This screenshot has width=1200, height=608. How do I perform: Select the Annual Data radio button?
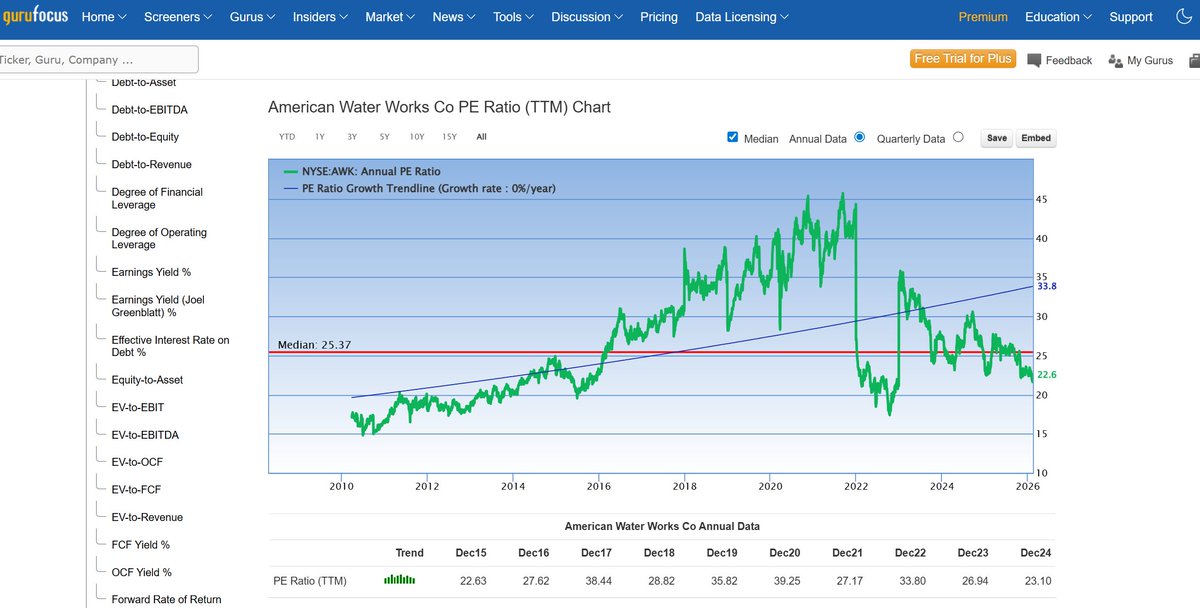pyautogui.click(x=859, y=137)
